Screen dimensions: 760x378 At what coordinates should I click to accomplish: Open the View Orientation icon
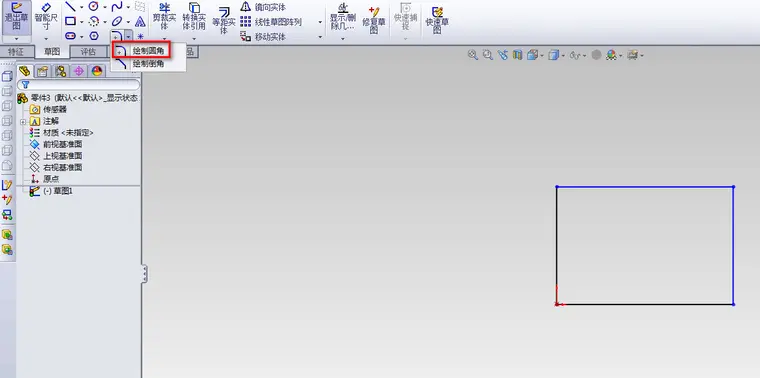[x=532, y=55]
